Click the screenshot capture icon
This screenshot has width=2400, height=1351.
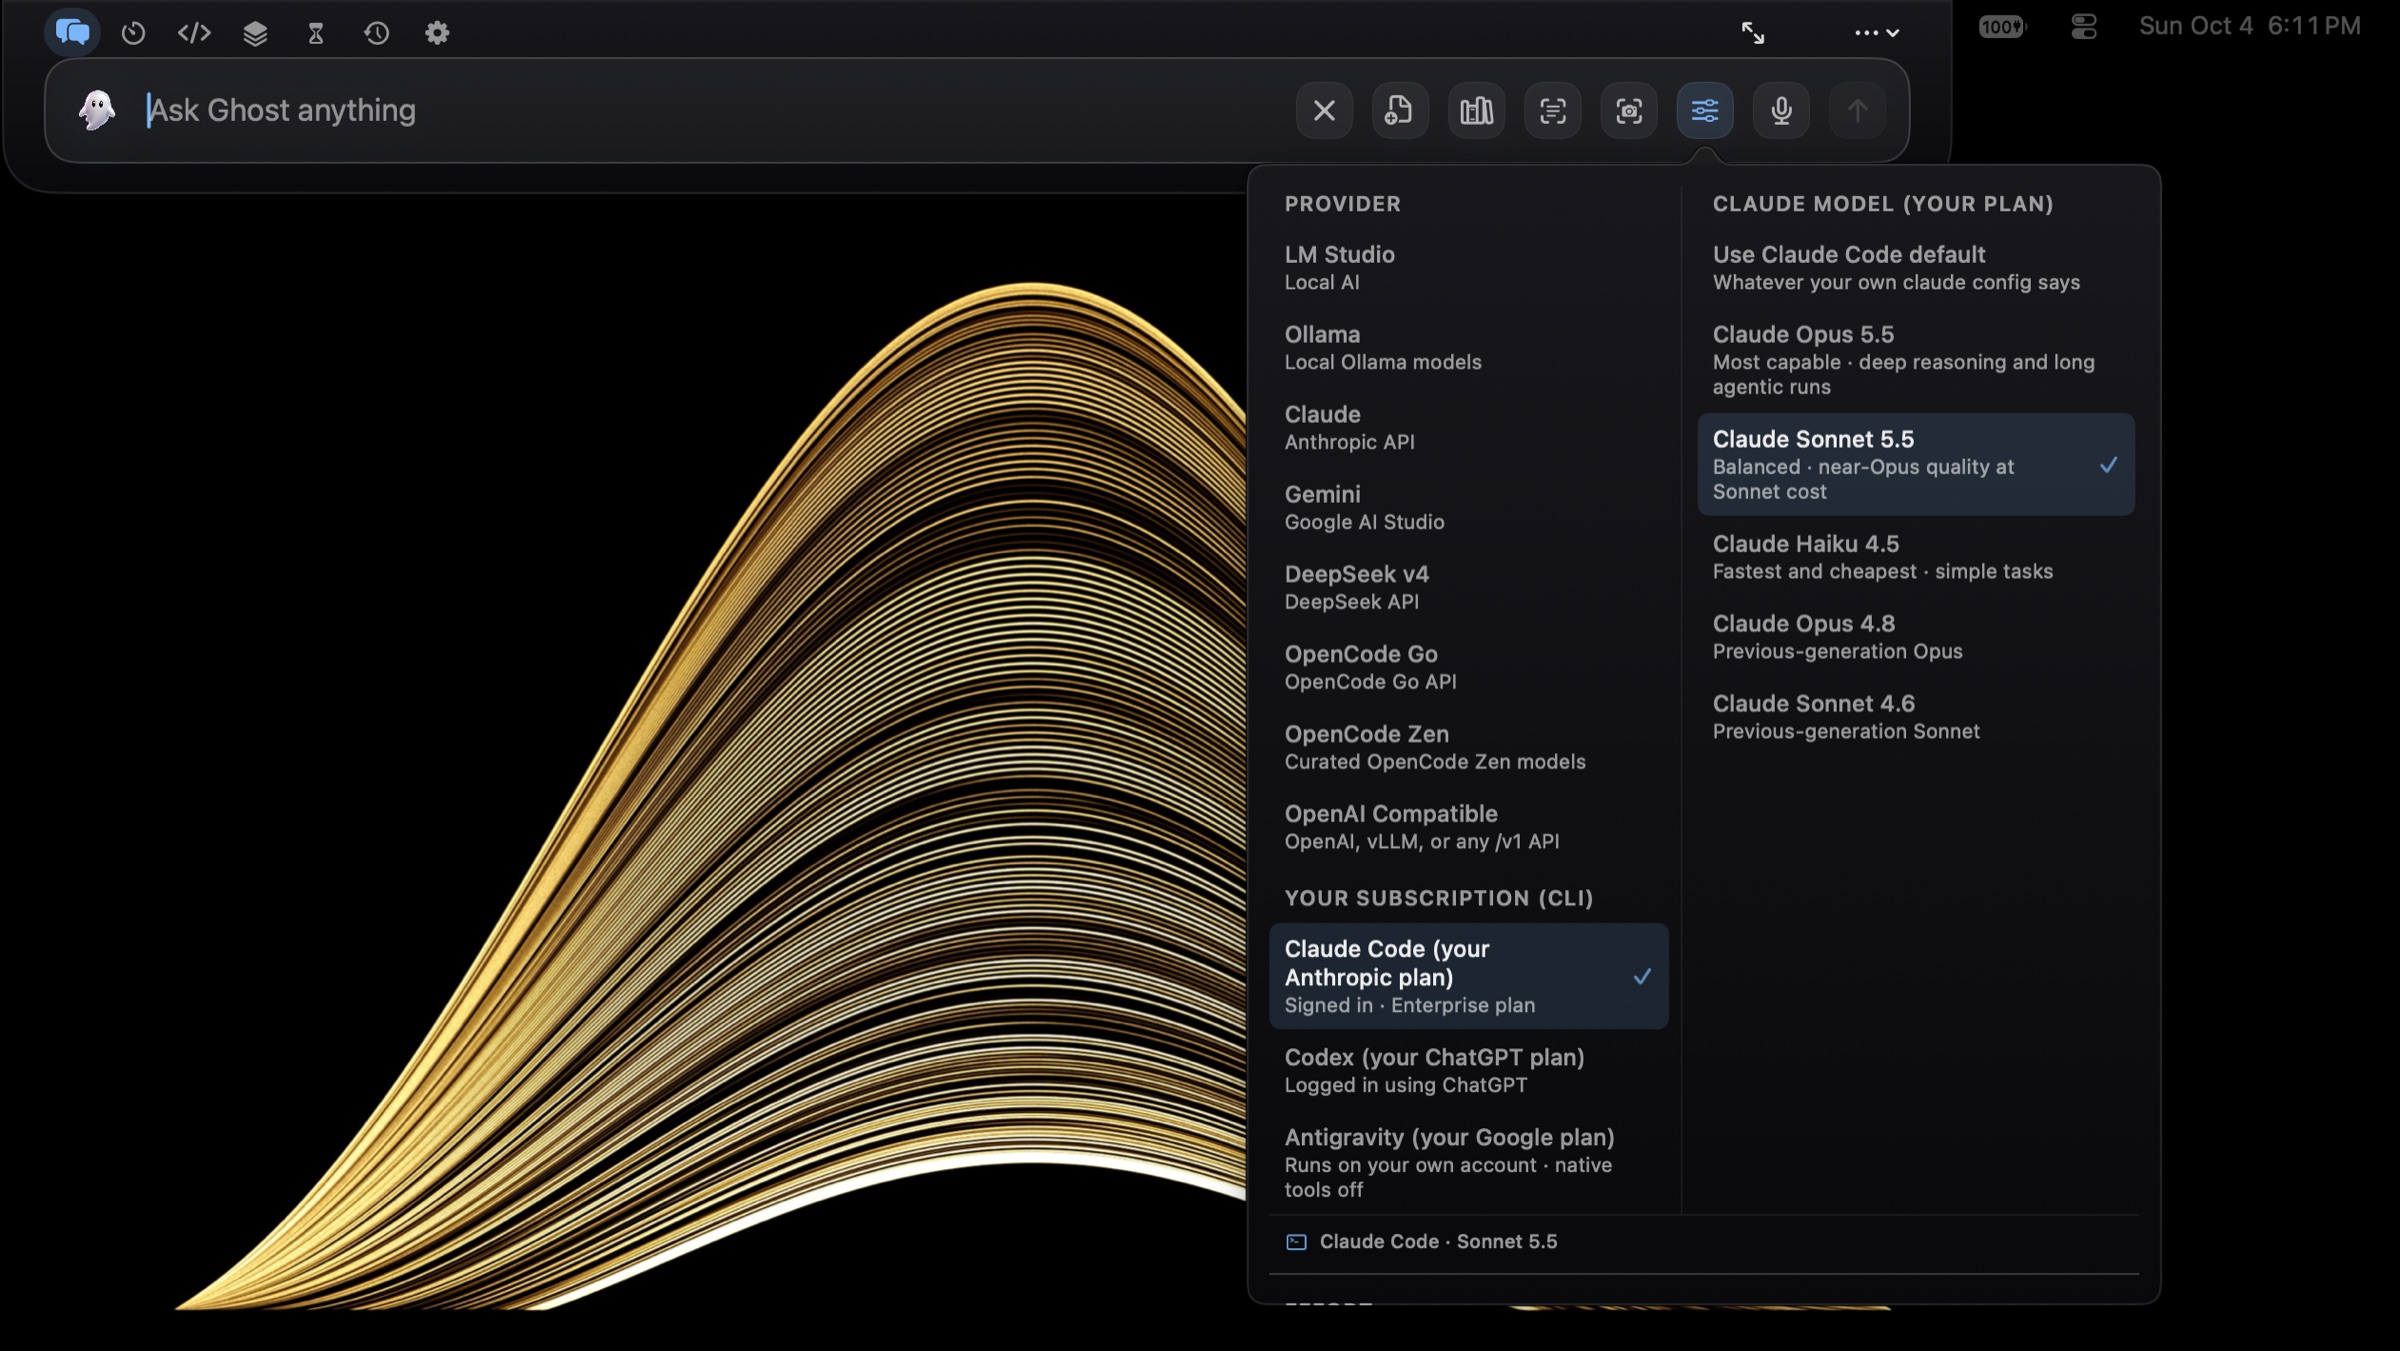click(1629, 110)
